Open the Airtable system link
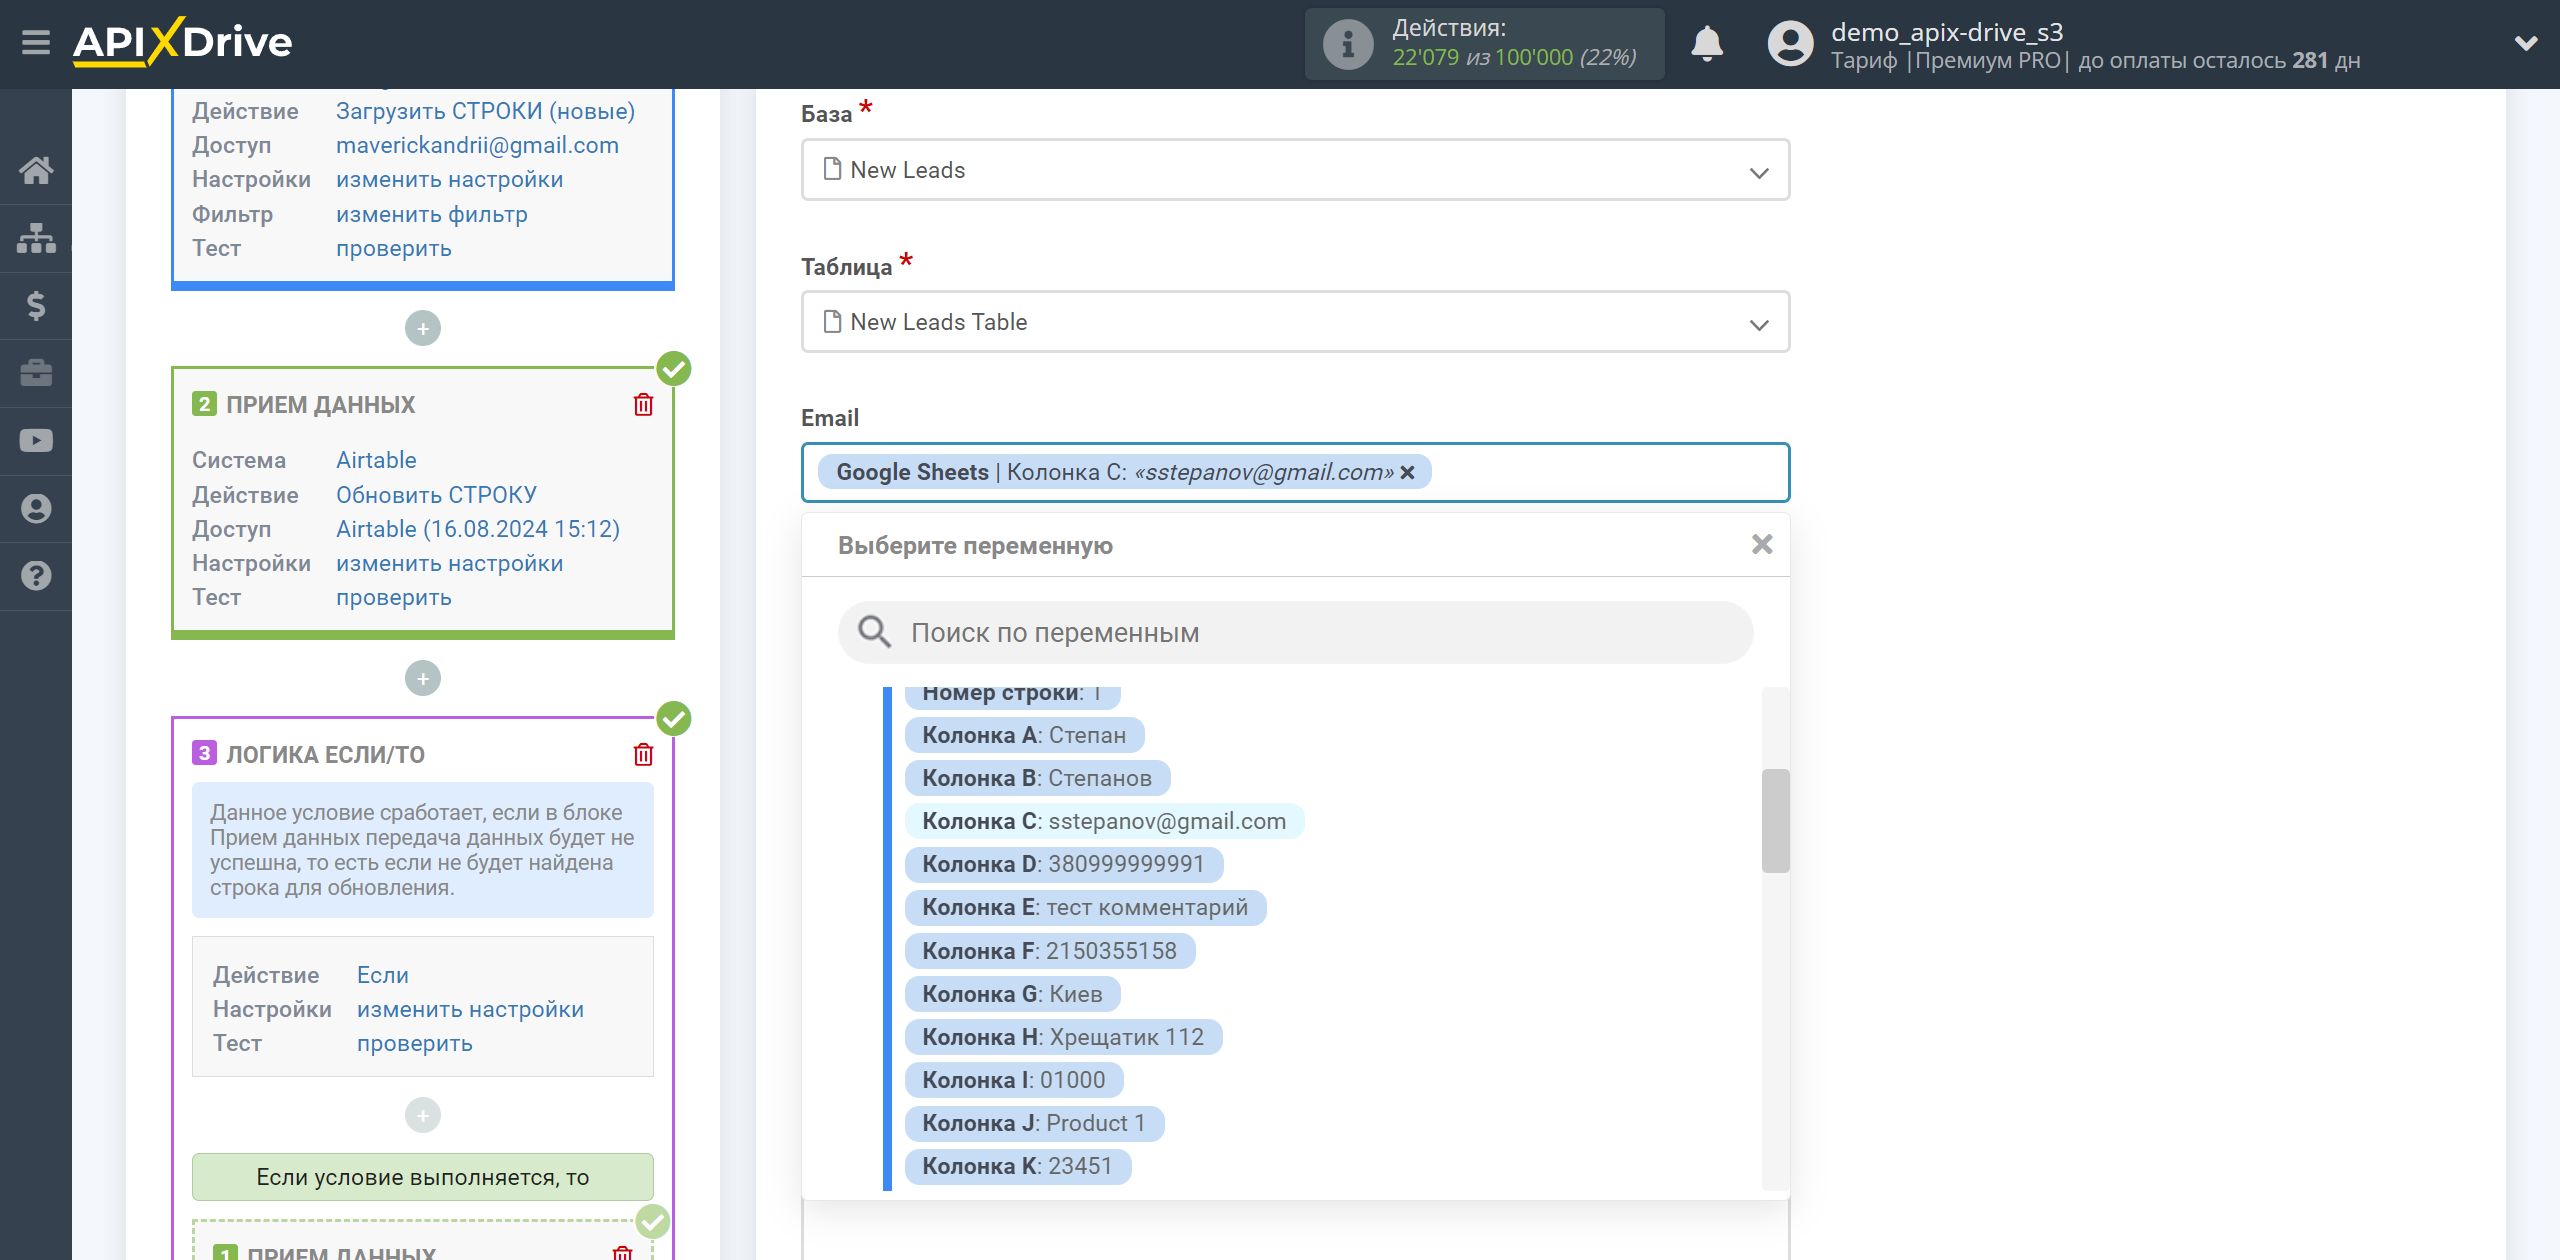Screen dimensions: 2560x1260 376,460
